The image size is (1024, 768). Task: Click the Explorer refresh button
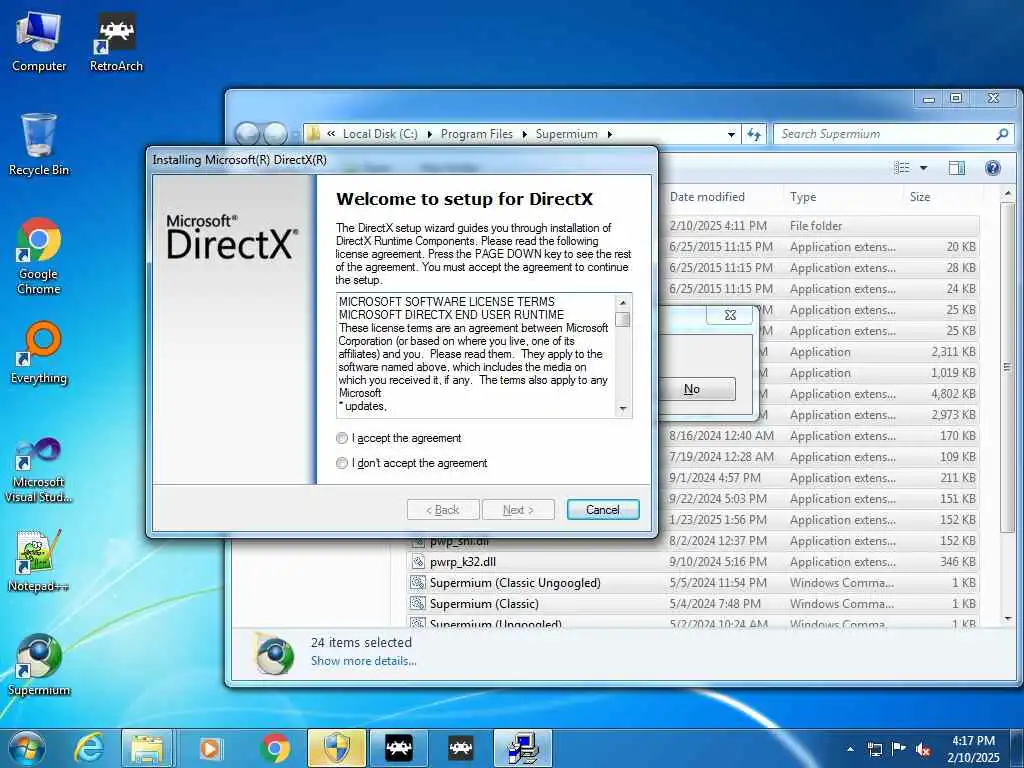click(x=754, y=134)
